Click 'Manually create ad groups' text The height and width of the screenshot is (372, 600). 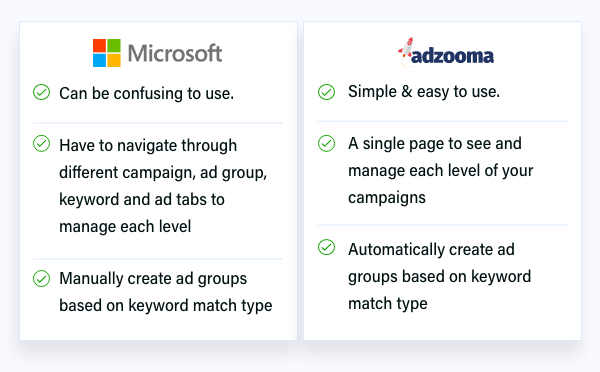point(153,279)
